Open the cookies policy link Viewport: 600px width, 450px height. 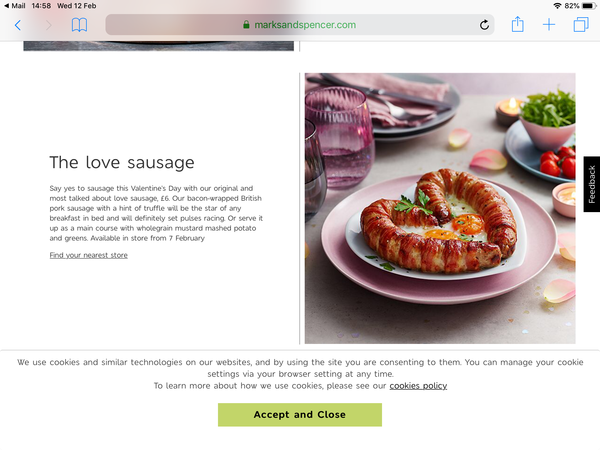coord(418,386)
